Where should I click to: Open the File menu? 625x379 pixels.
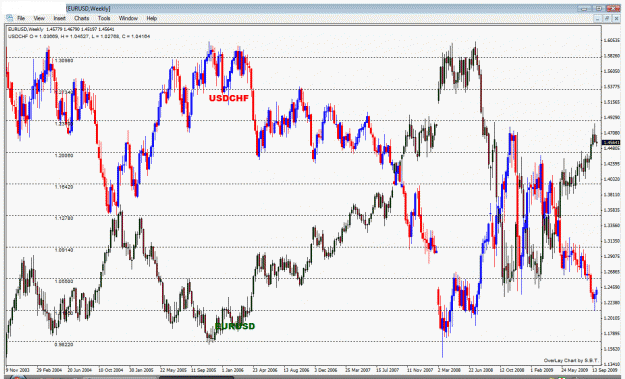click(x=21, y=18)
